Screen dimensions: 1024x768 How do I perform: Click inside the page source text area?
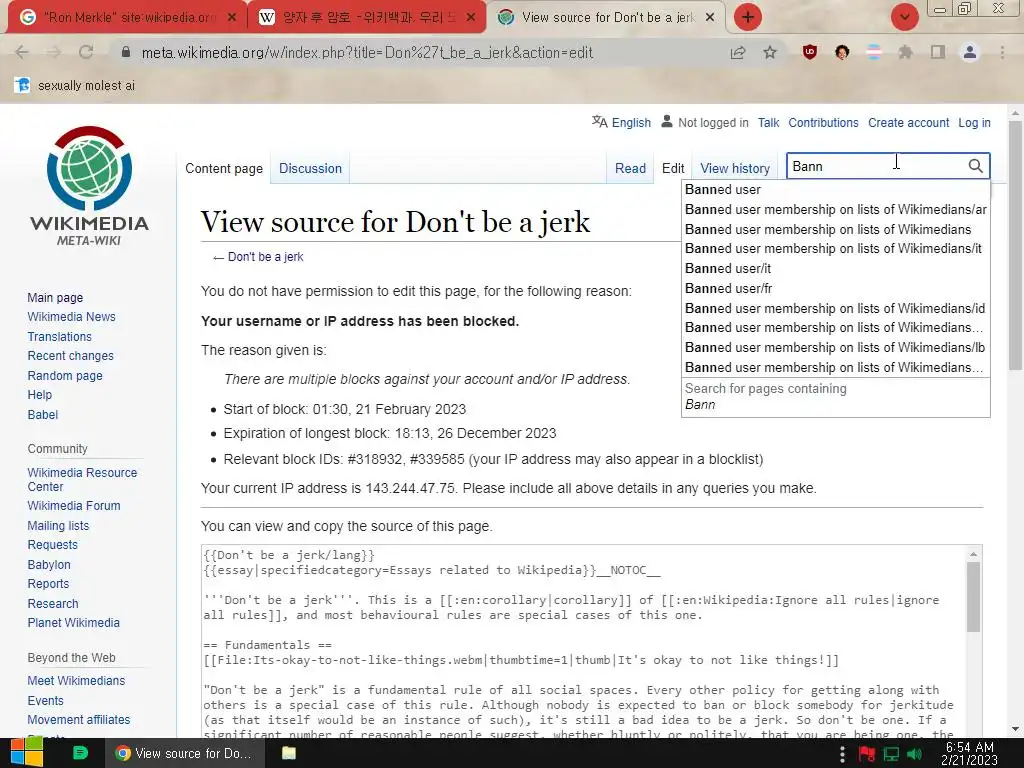(x=584, y=643)
